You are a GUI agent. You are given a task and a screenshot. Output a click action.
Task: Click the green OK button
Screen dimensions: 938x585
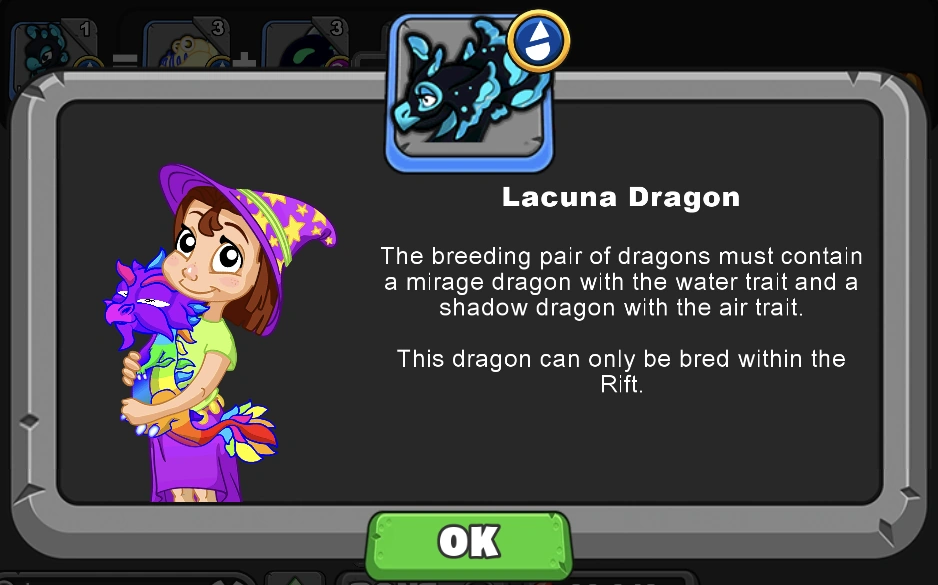click(469, 544)
